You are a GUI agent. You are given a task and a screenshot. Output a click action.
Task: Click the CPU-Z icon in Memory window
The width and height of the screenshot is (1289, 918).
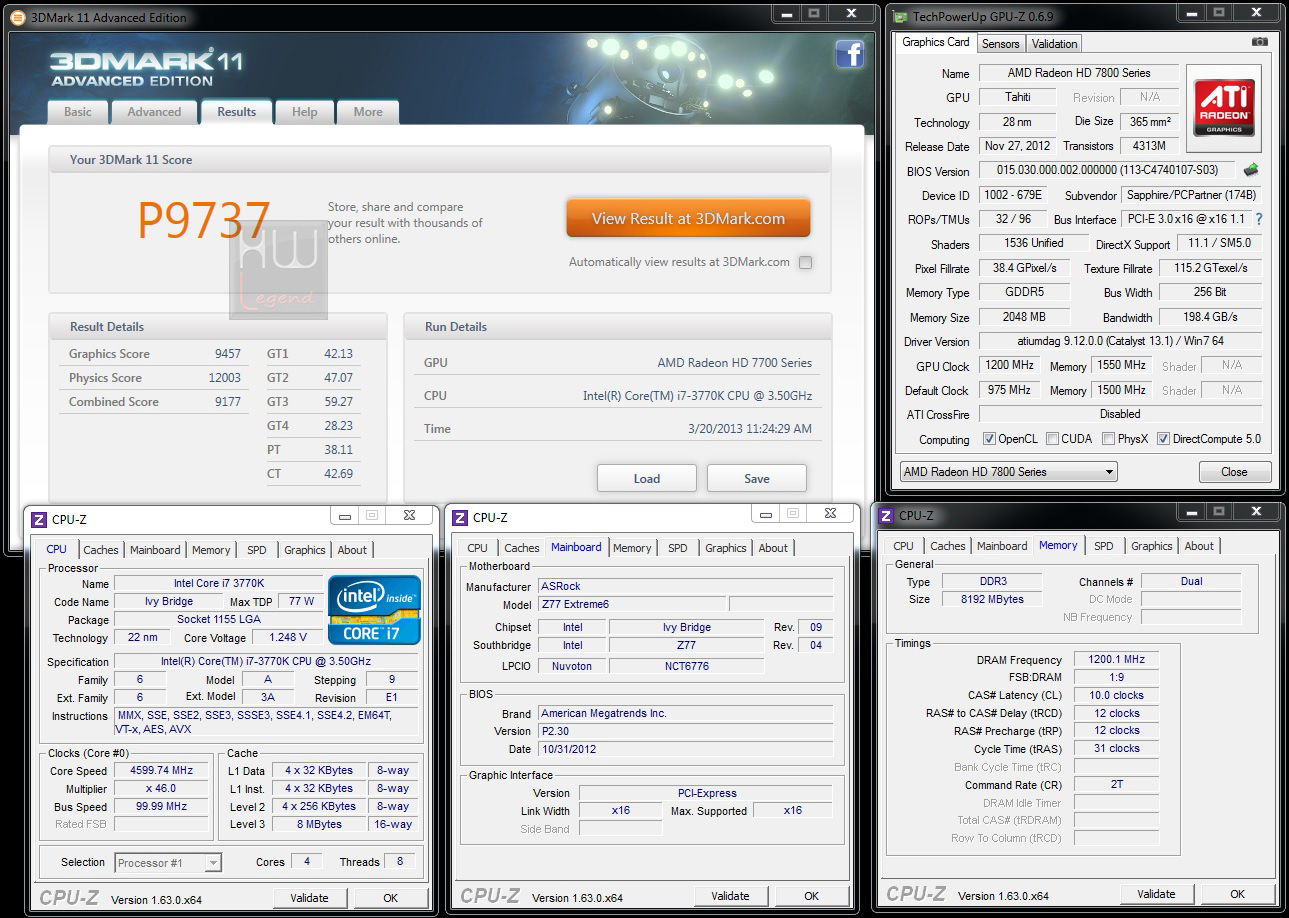click(886, 515)
